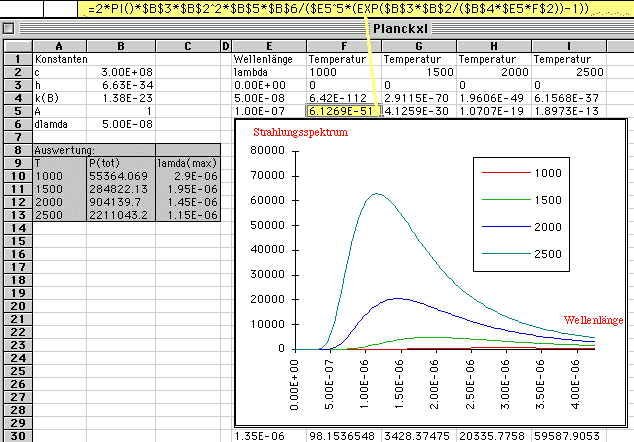Select column E header

coord(269,46)
